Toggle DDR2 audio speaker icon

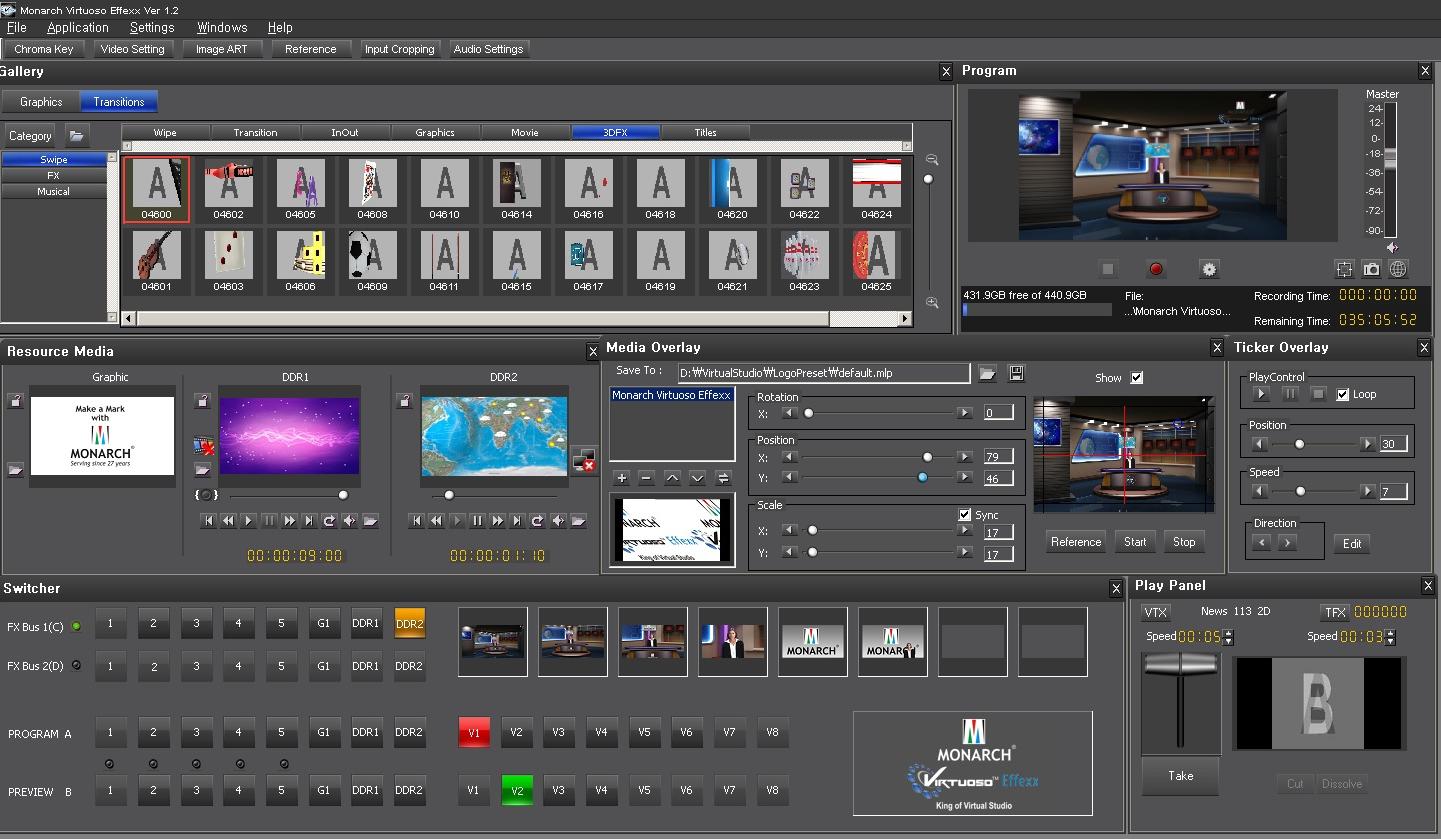pos(558,521)
